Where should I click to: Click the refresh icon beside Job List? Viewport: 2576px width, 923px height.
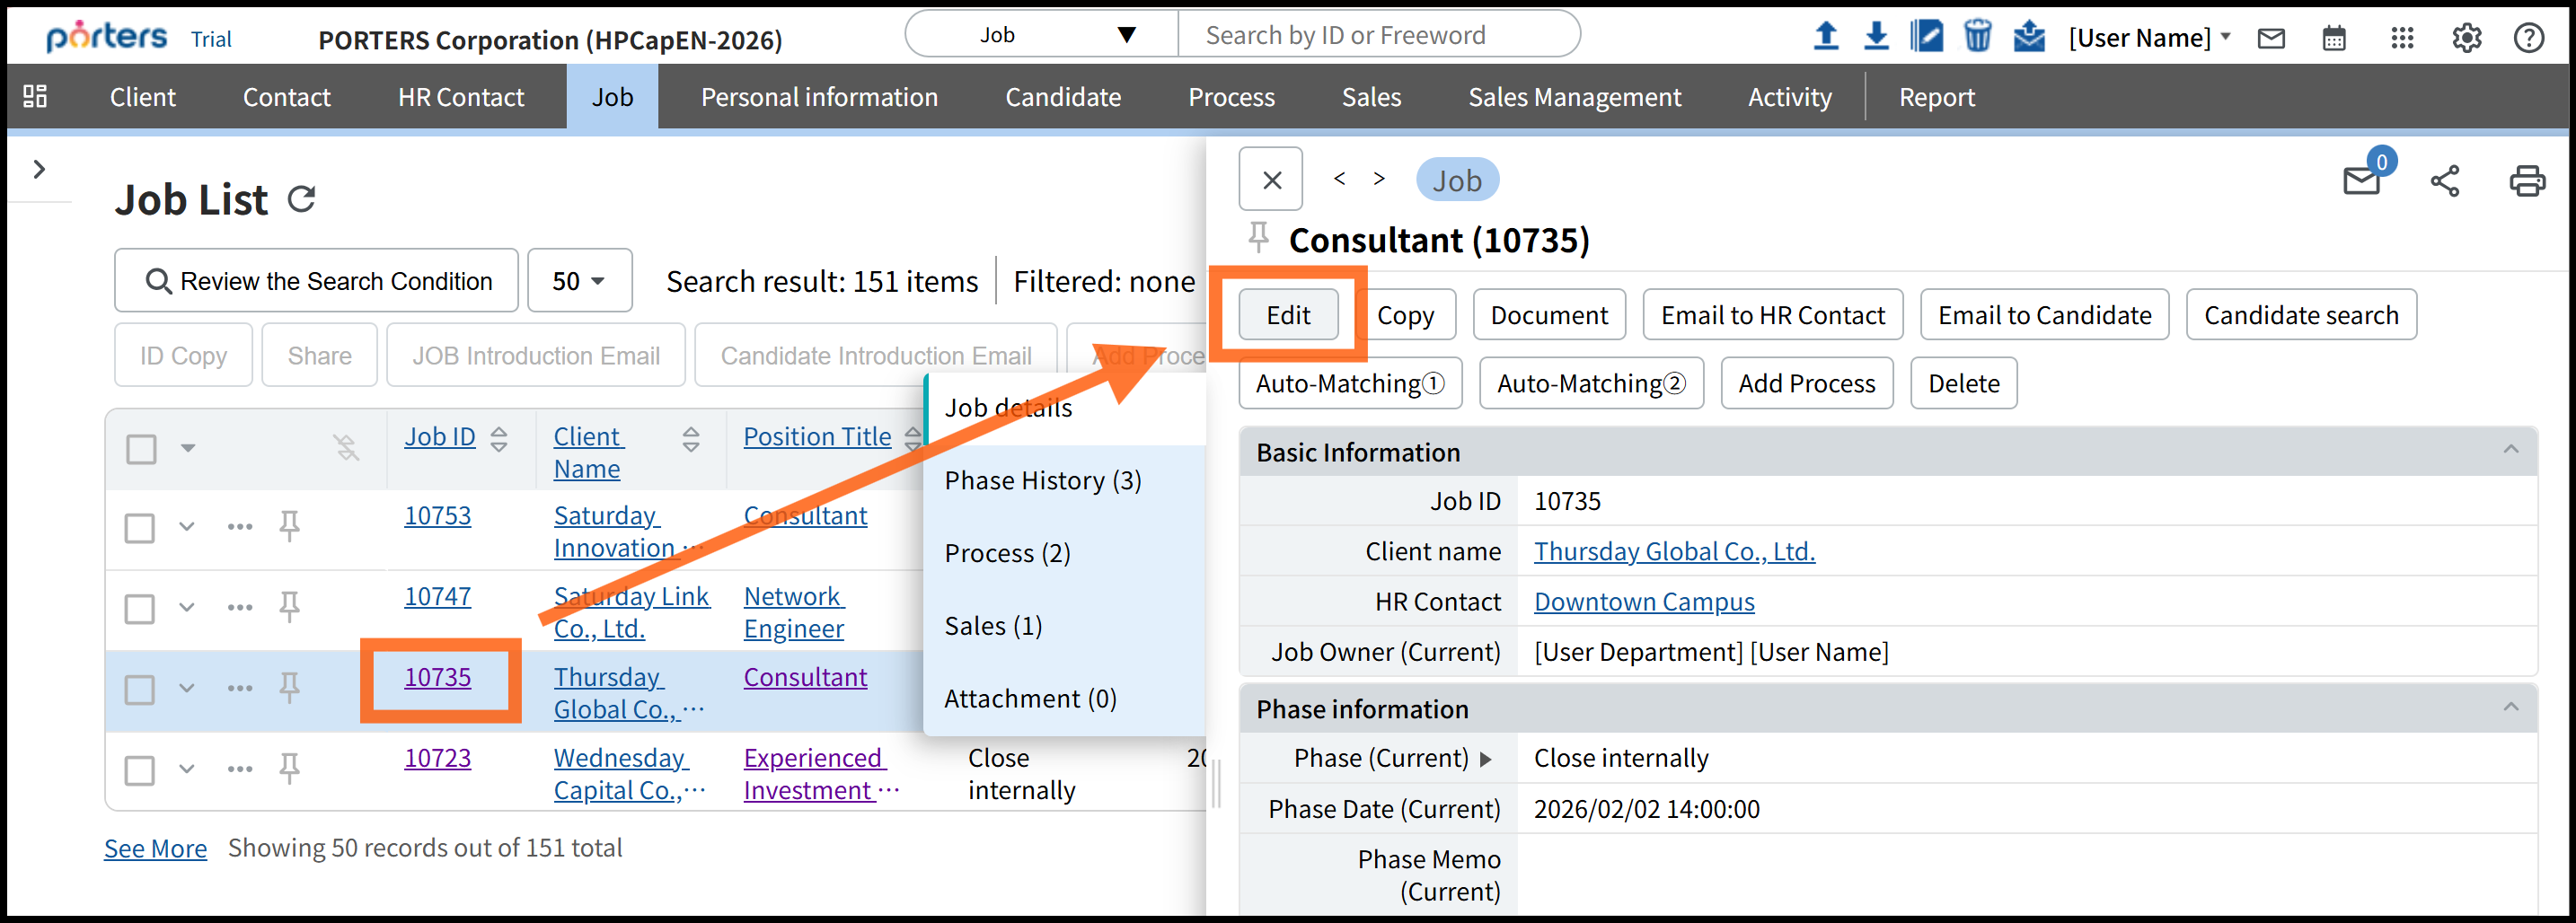302,199
